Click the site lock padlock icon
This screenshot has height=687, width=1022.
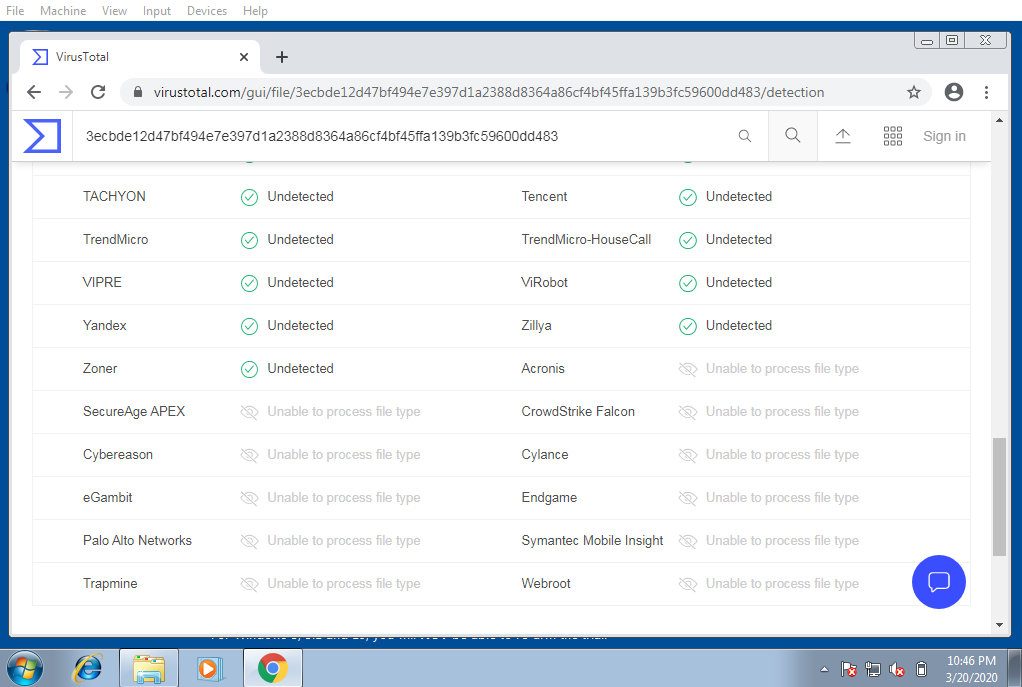click(x=138, y=92)
